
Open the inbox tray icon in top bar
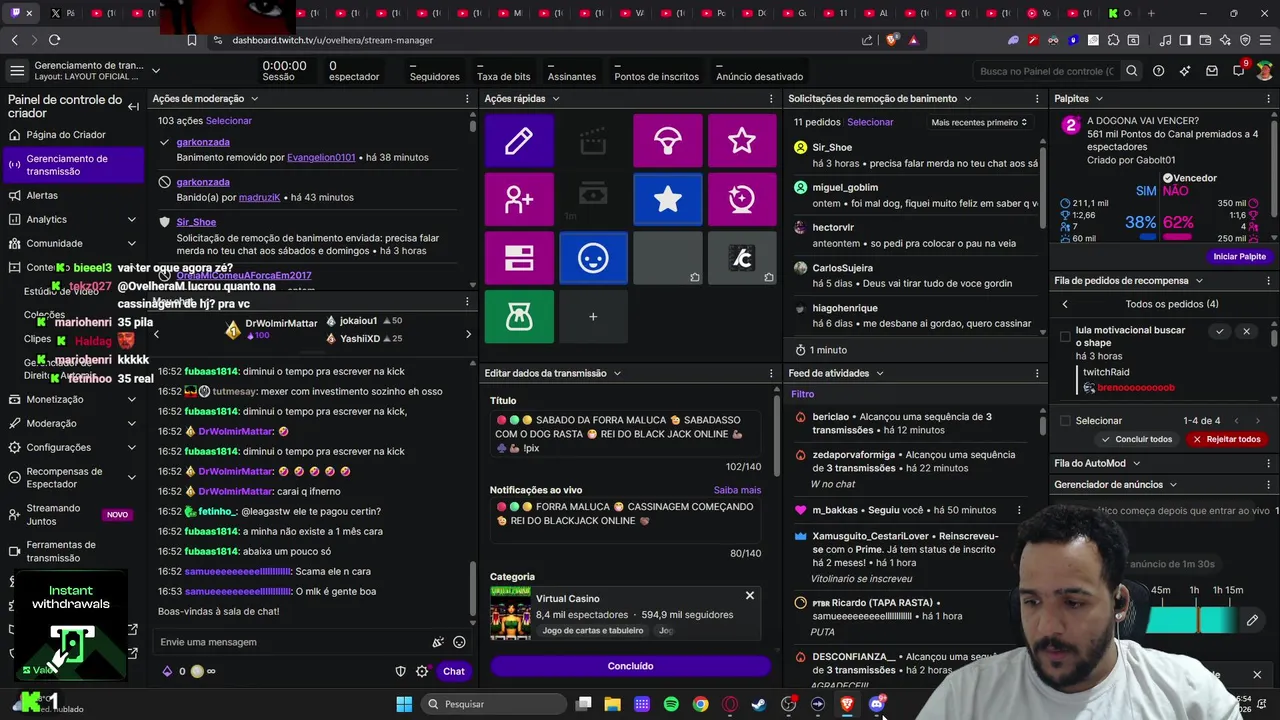tap(1212, 71)
